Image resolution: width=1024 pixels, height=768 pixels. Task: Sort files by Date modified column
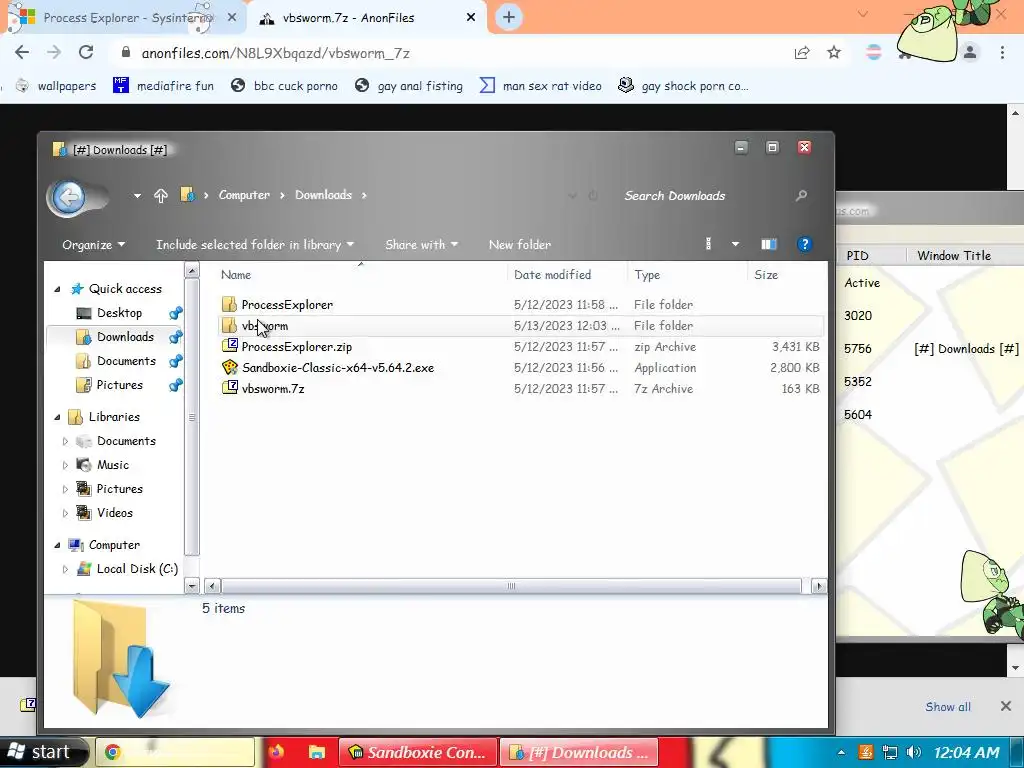(x=552, y=275)
